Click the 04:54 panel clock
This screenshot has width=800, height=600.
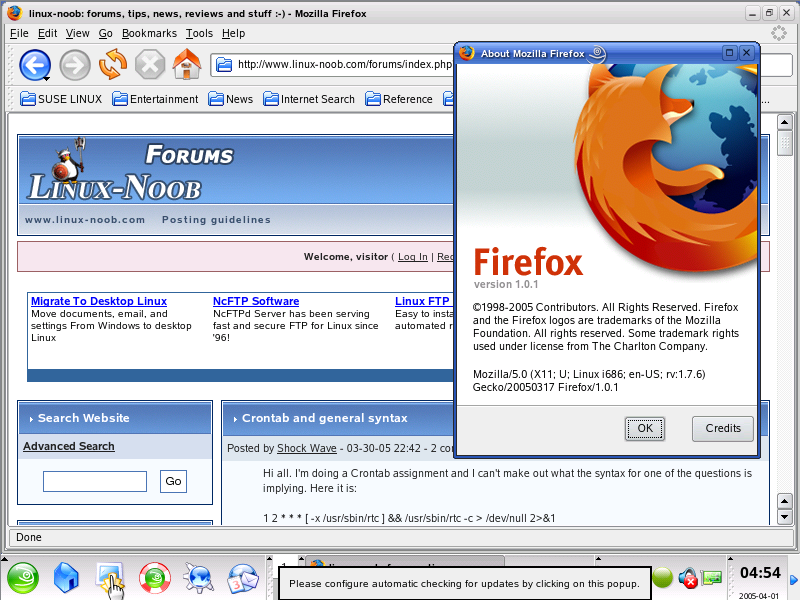[x=760, y=573]
